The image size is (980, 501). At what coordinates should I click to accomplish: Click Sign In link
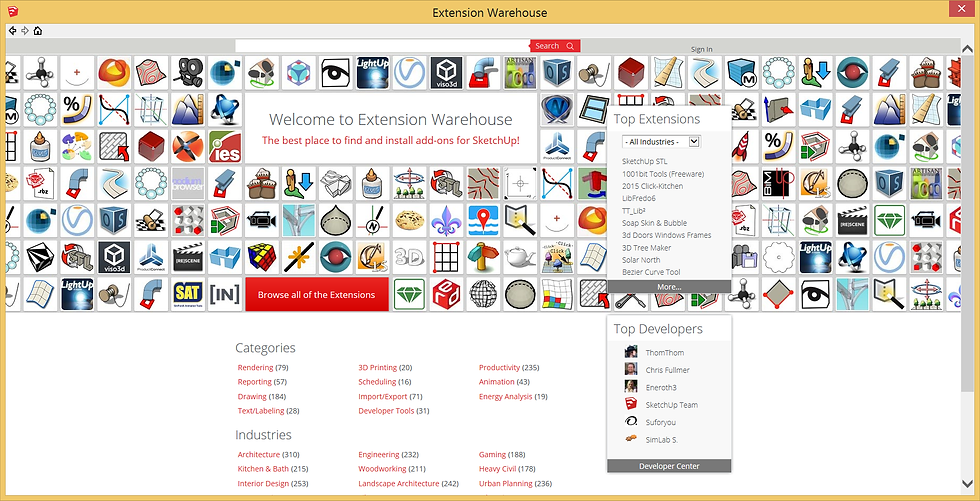(x=701, y=49)
